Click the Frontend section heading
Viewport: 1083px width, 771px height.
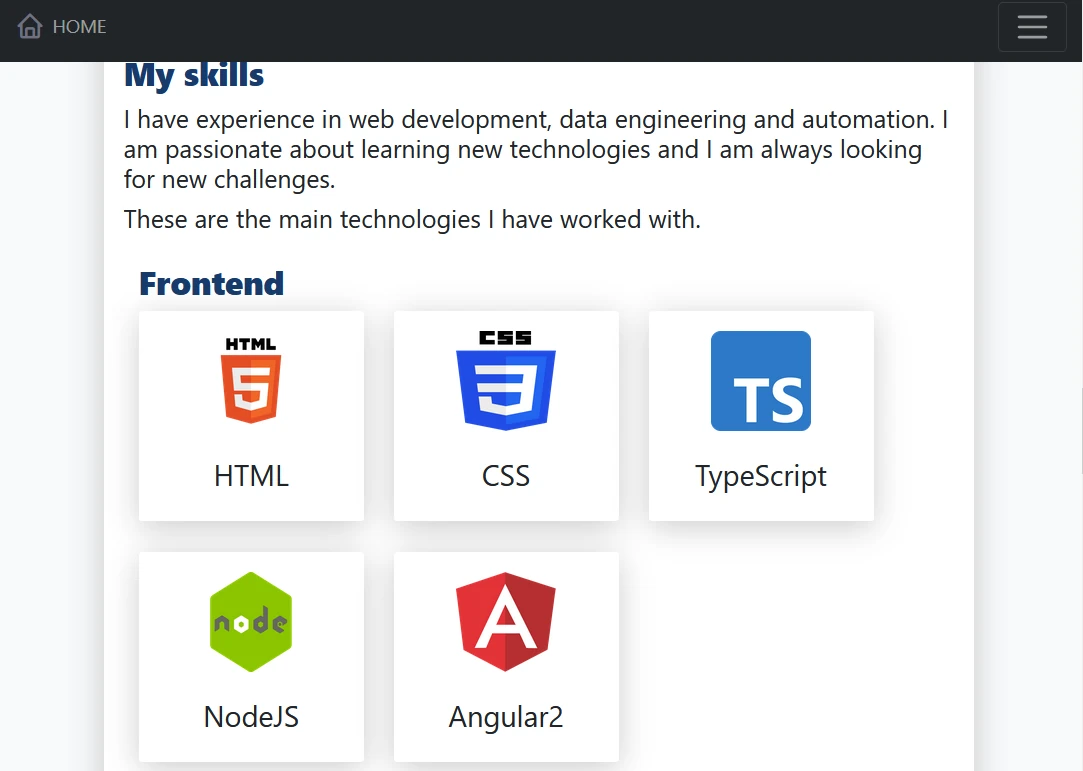(x=211, y=284)
